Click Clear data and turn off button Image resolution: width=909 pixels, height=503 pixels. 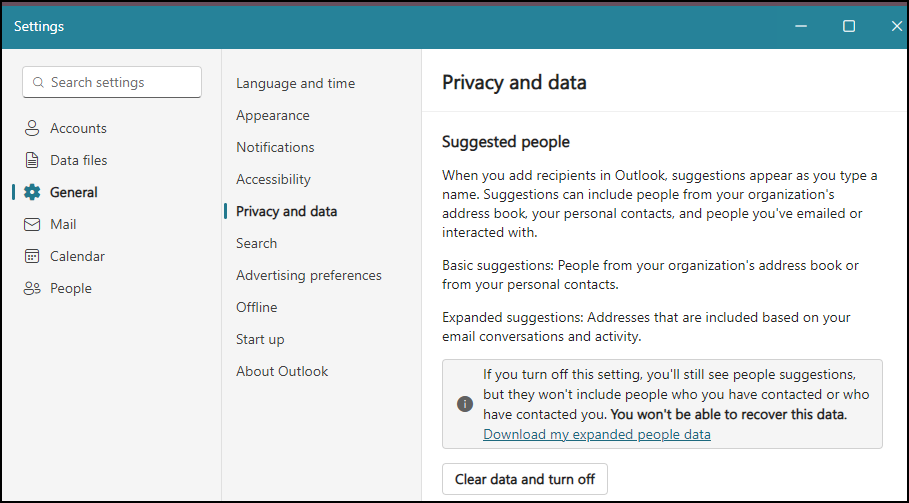point(525,479)
